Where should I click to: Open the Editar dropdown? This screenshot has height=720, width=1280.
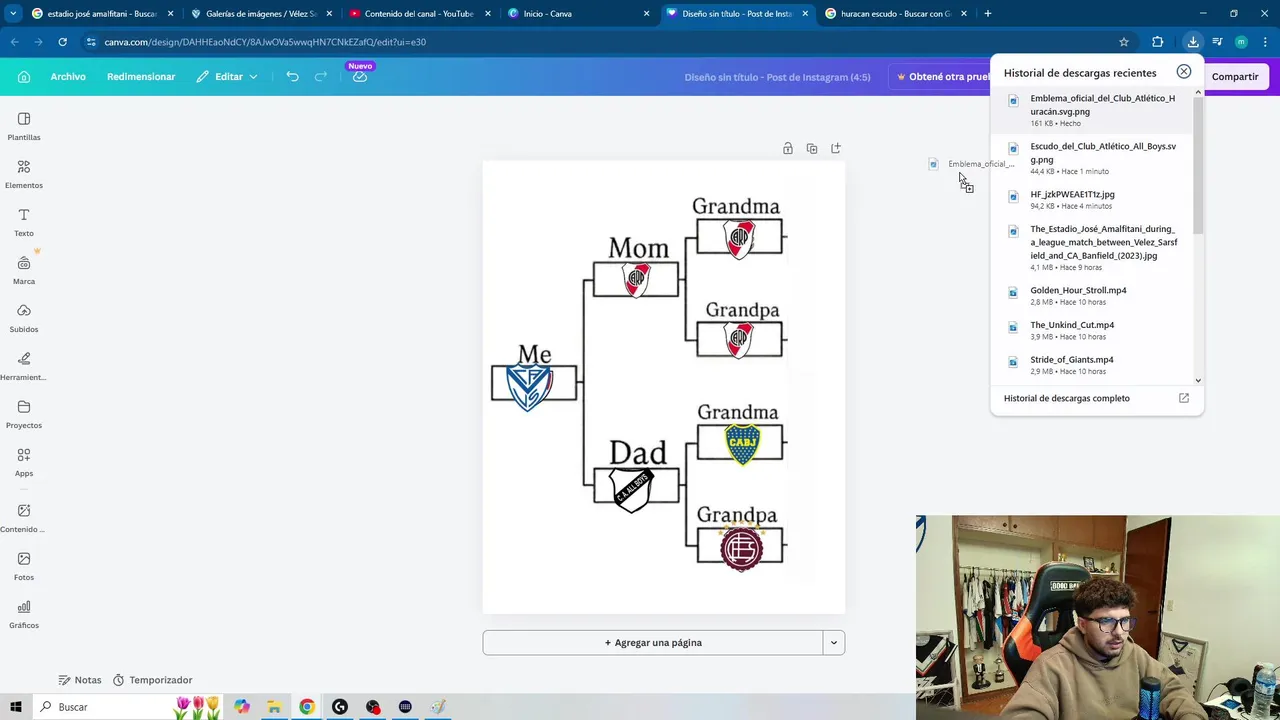(x=227, y=77)
